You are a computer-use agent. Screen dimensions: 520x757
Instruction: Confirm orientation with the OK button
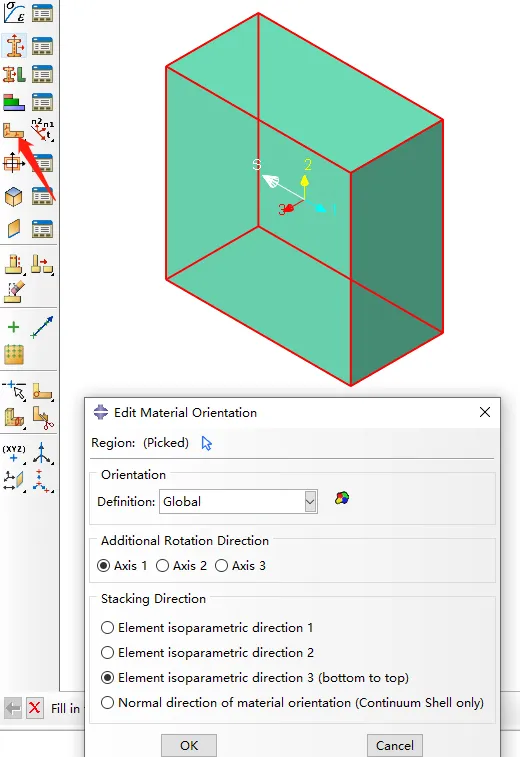tap(189, 745)
